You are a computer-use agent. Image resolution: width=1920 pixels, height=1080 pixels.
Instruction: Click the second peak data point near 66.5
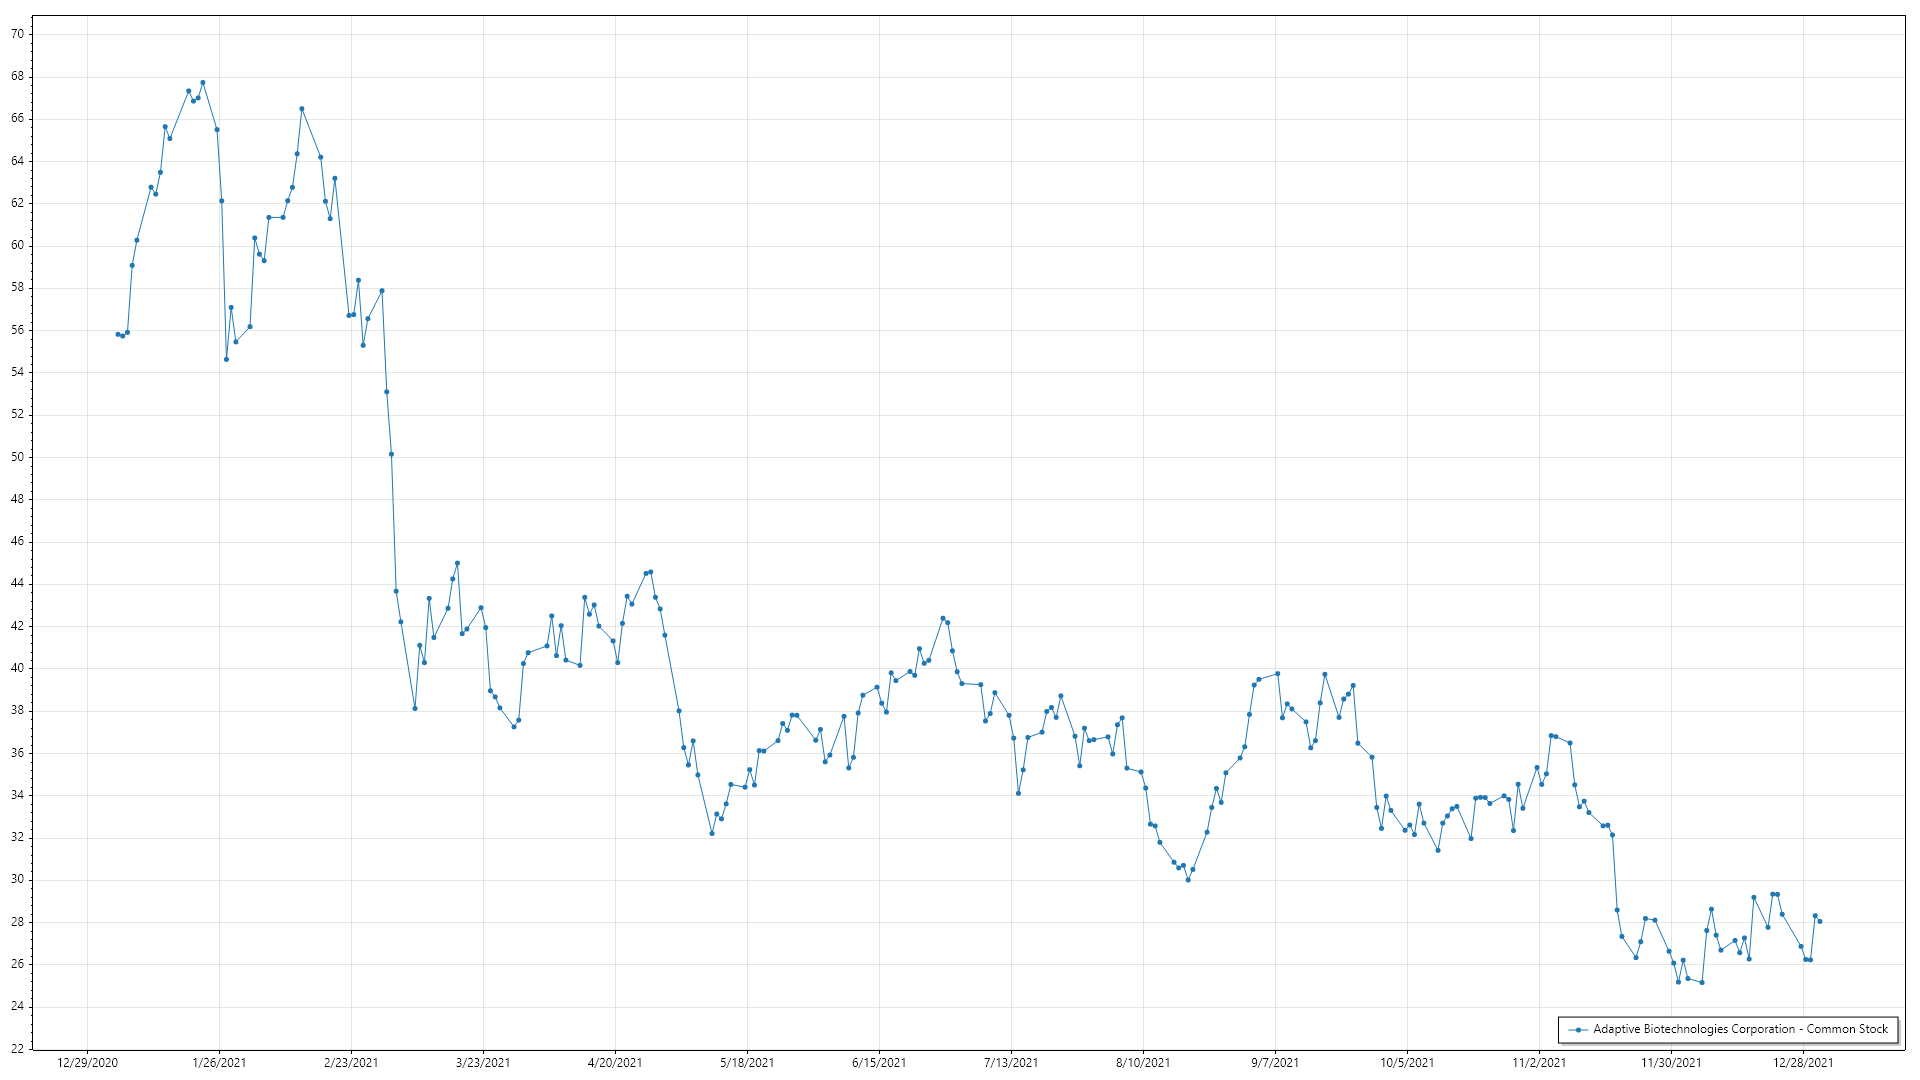click(302, 109)
